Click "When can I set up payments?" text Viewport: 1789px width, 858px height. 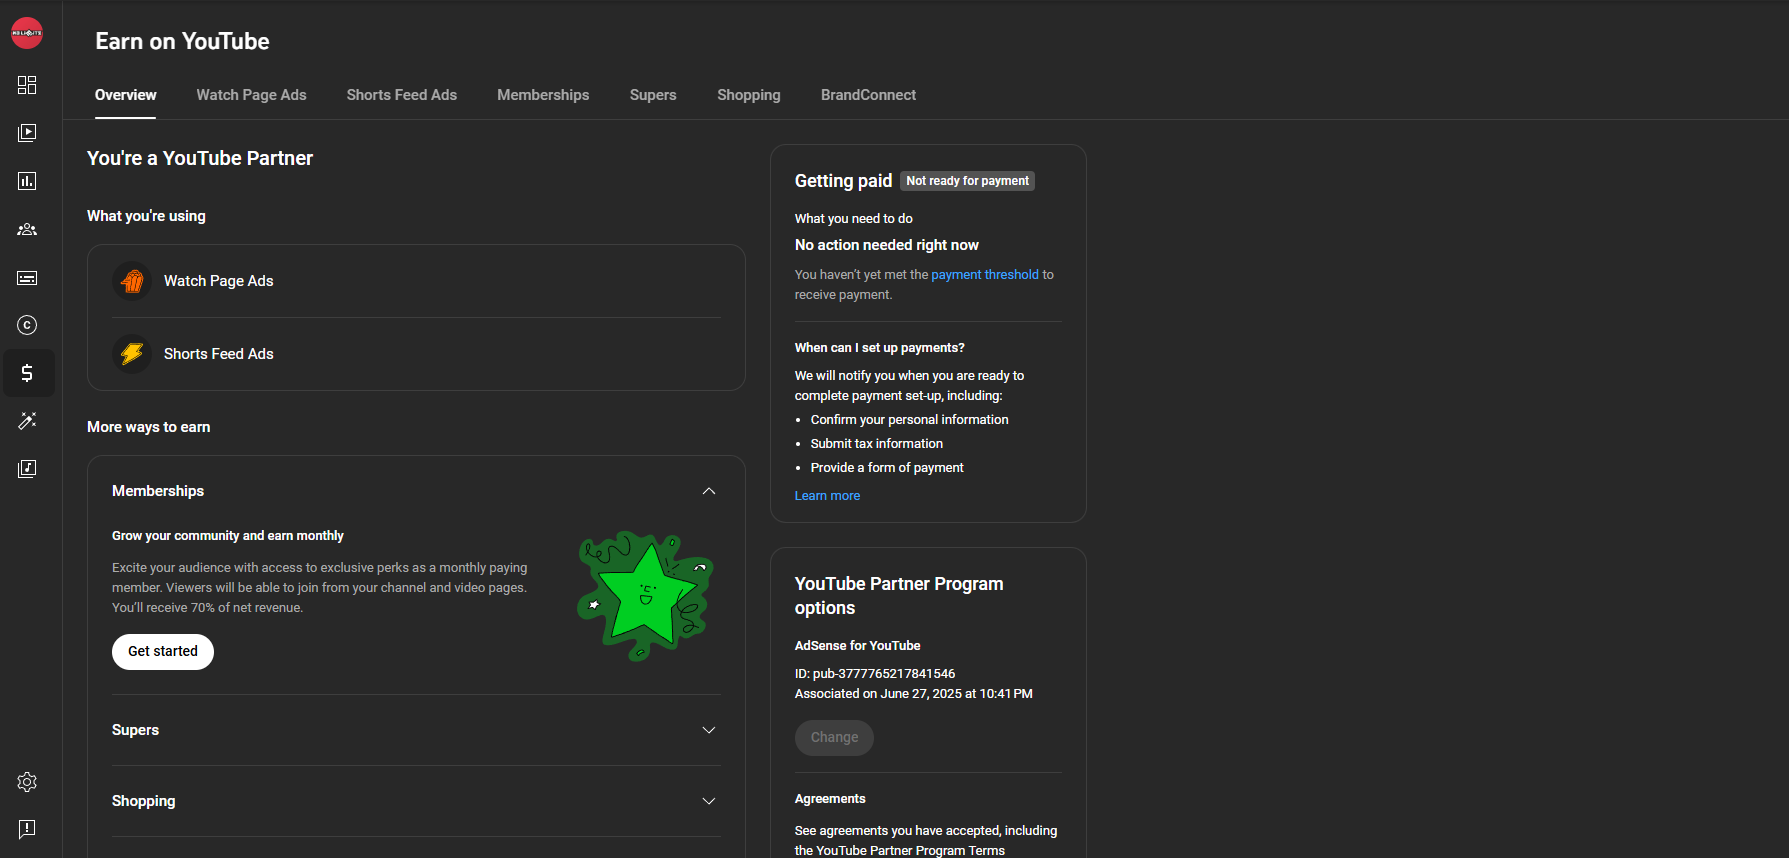(880, 348)
